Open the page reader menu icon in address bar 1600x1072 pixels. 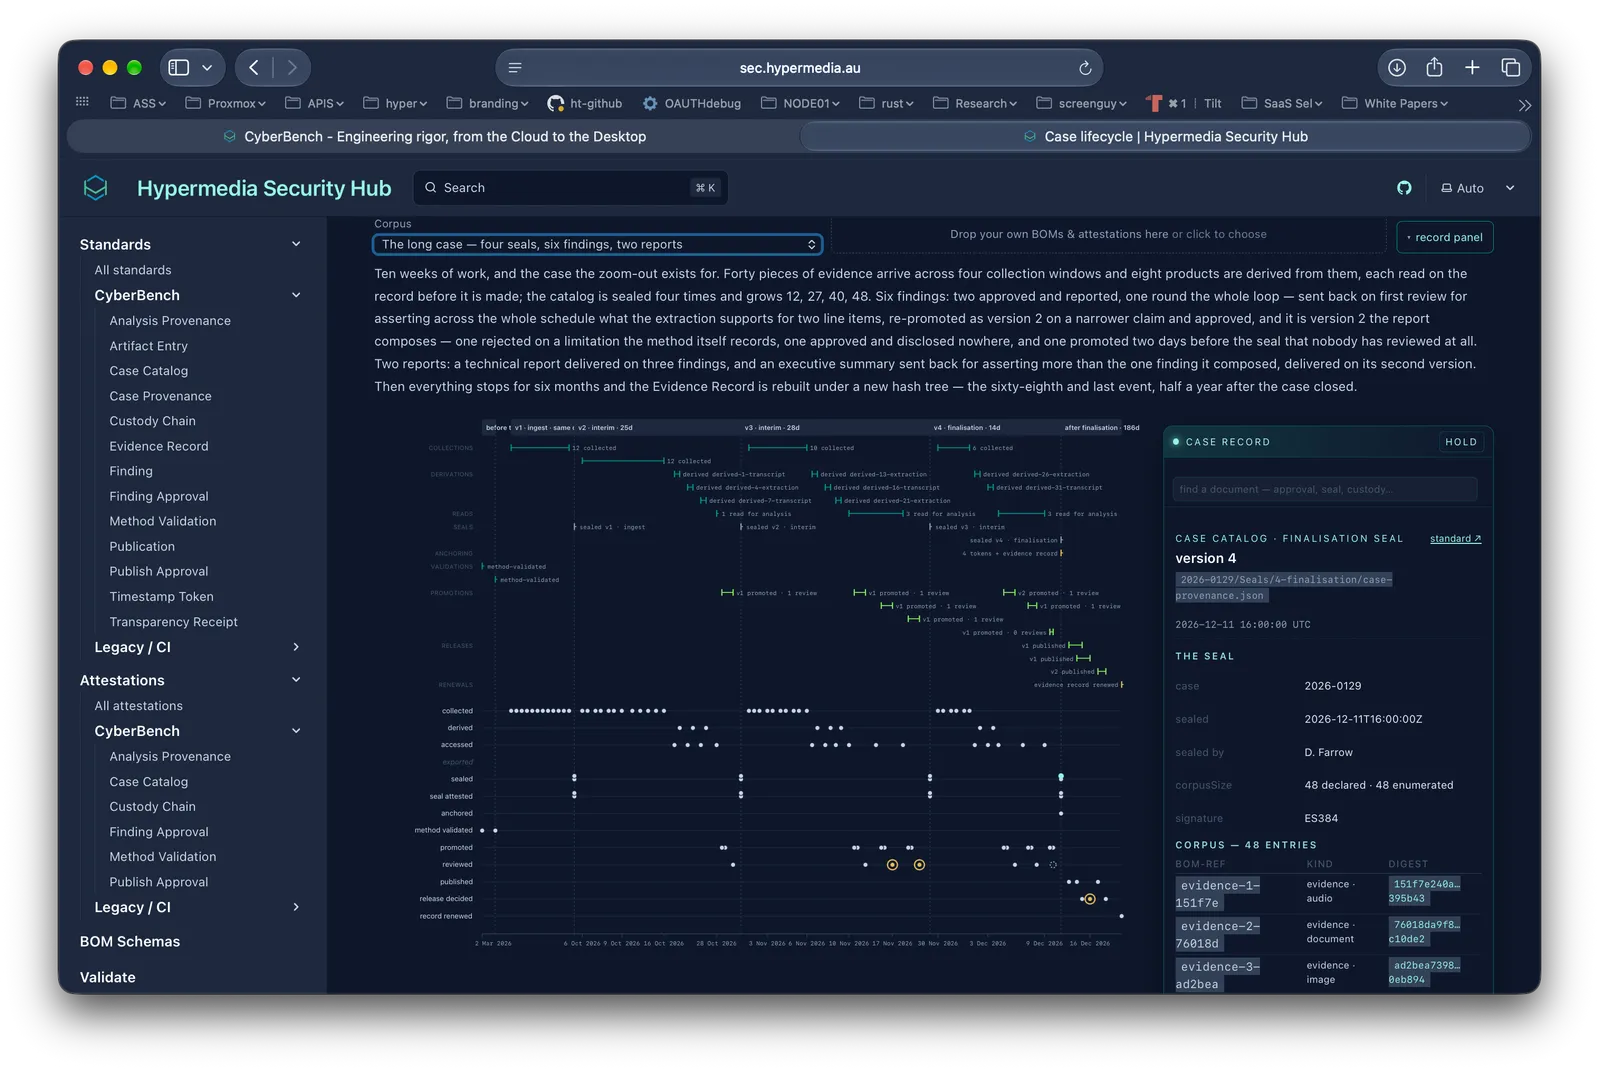click(x=515, y=68)
